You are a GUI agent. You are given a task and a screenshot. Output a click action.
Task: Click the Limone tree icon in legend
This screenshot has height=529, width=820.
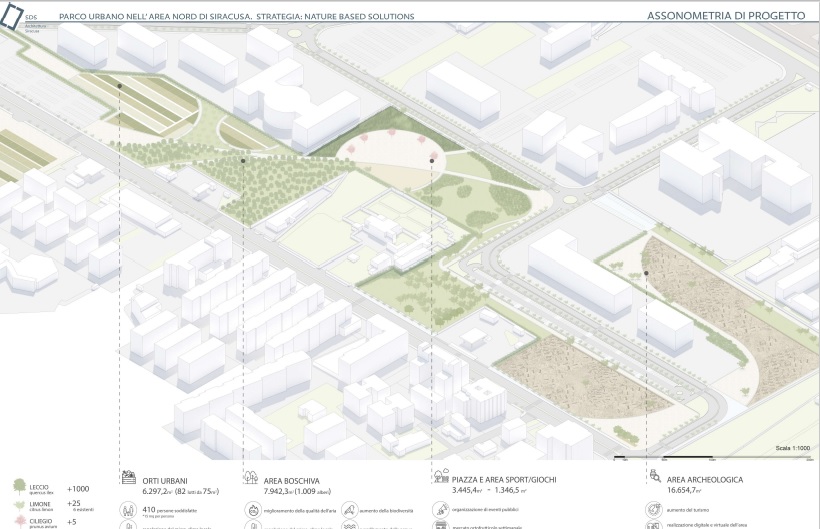click(x=20, y=506)
